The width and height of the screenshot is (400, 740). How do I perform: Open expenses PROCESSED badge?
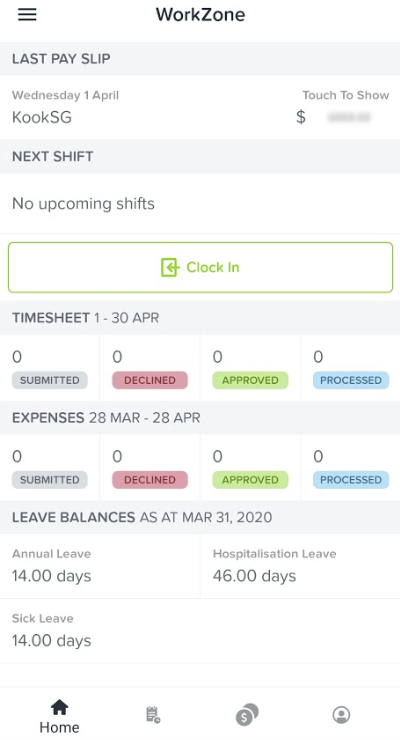point(351,480)
